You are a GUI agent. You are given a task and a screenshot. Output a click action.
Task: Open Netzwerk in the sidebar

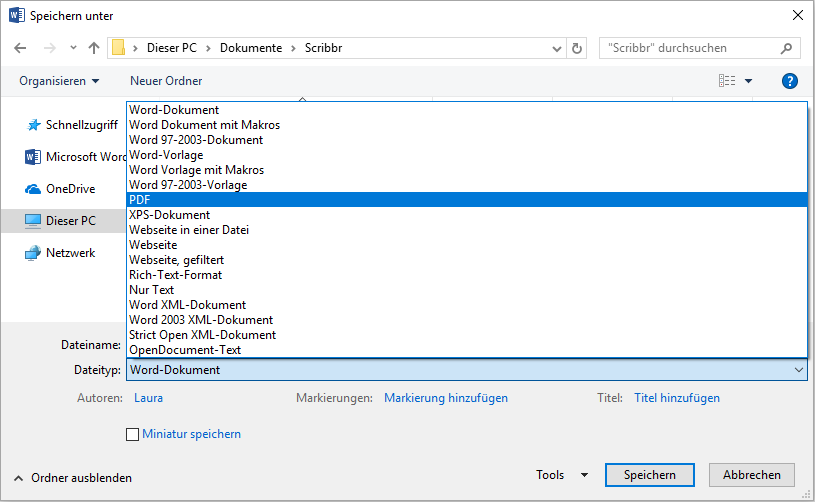(x=60, y=253)
